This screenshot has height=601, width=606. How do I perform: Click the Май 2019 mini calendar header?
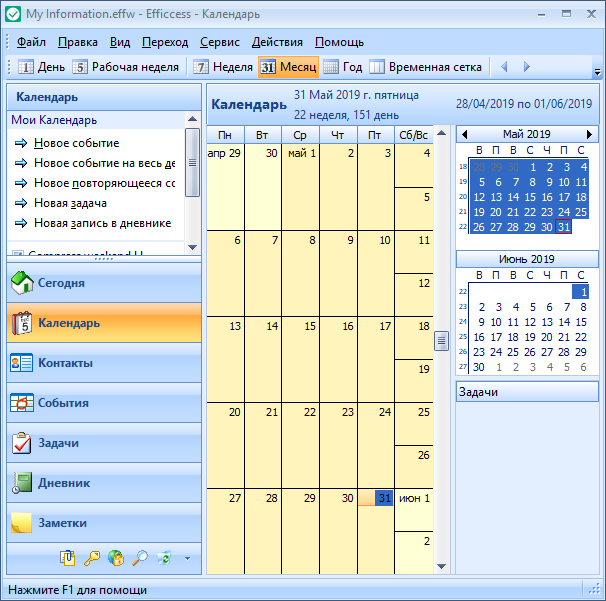[527, 134]
